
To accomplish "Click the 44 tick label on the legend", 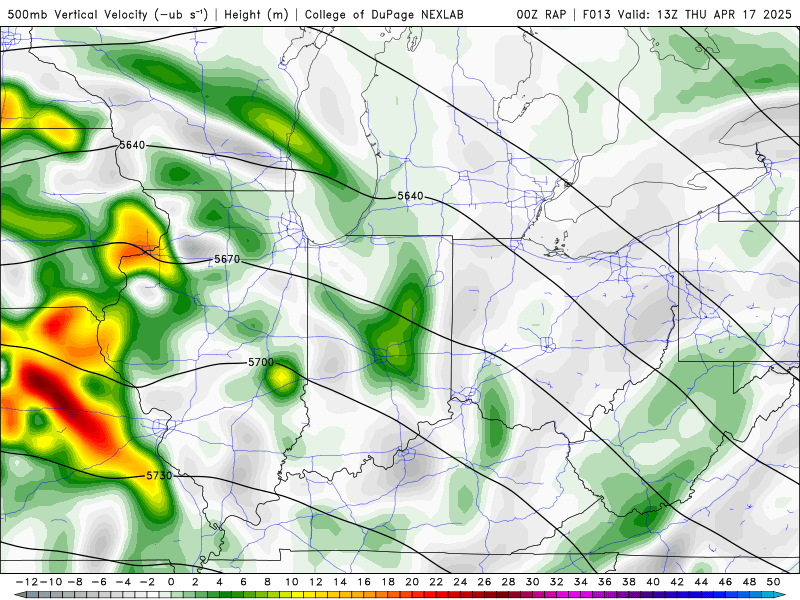I will tap(702, 582).
